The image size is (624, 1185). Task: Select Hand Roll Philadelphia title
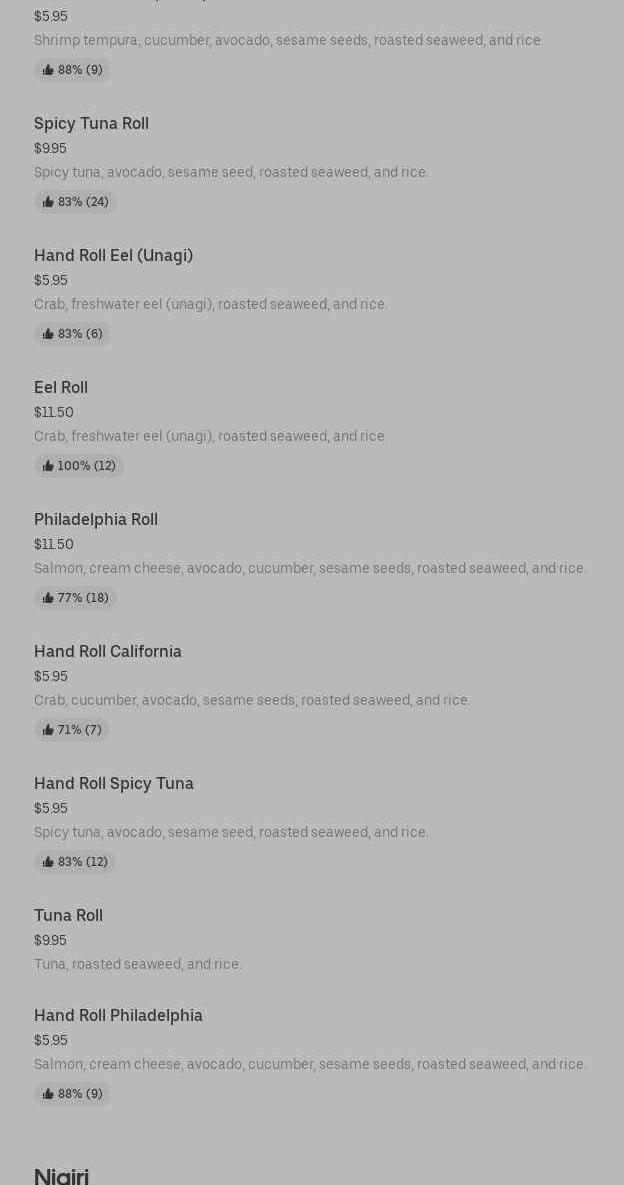118,1016
